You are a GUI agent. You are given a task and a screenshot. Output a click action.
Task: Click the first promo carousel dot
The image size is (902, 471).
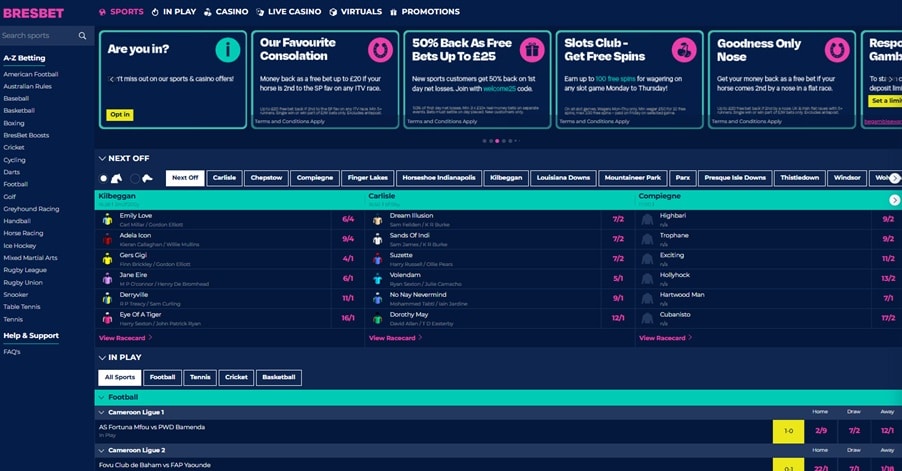pyautogui.click(x=484, y=141)
